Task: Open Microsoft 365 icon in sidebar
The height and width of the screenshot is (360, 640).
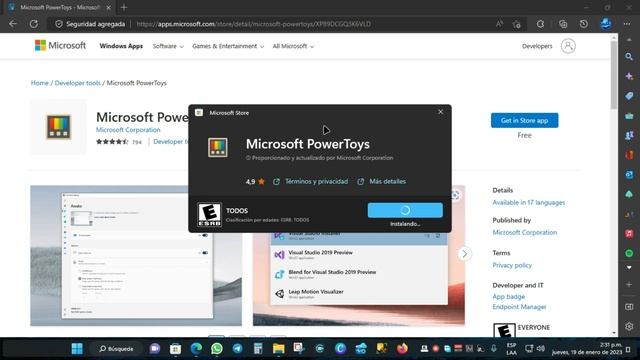Action: [x=629, y=155]
